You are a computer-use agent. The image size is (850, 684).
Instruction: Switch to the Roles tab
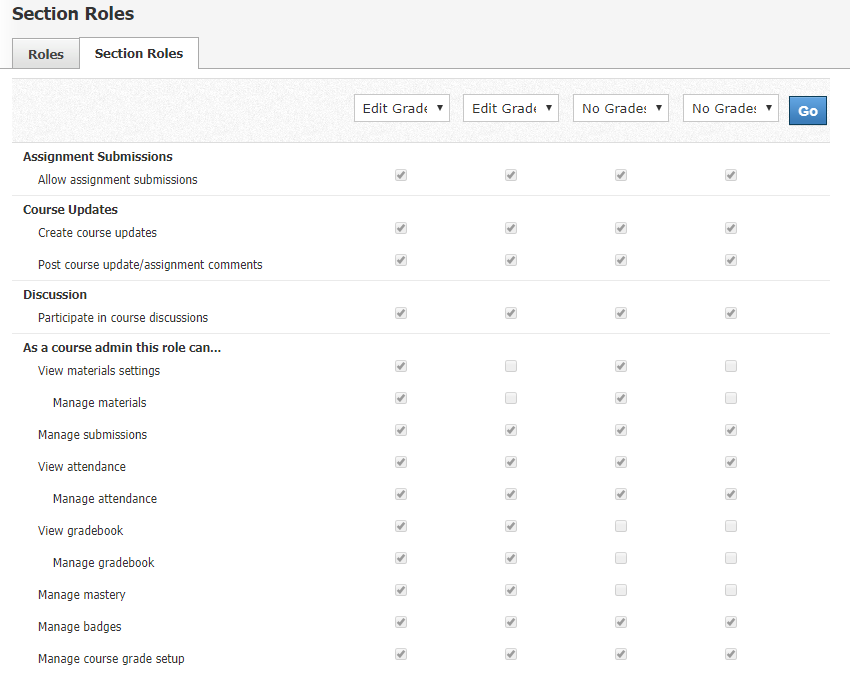pyautogui.click(x=45, y=54)
